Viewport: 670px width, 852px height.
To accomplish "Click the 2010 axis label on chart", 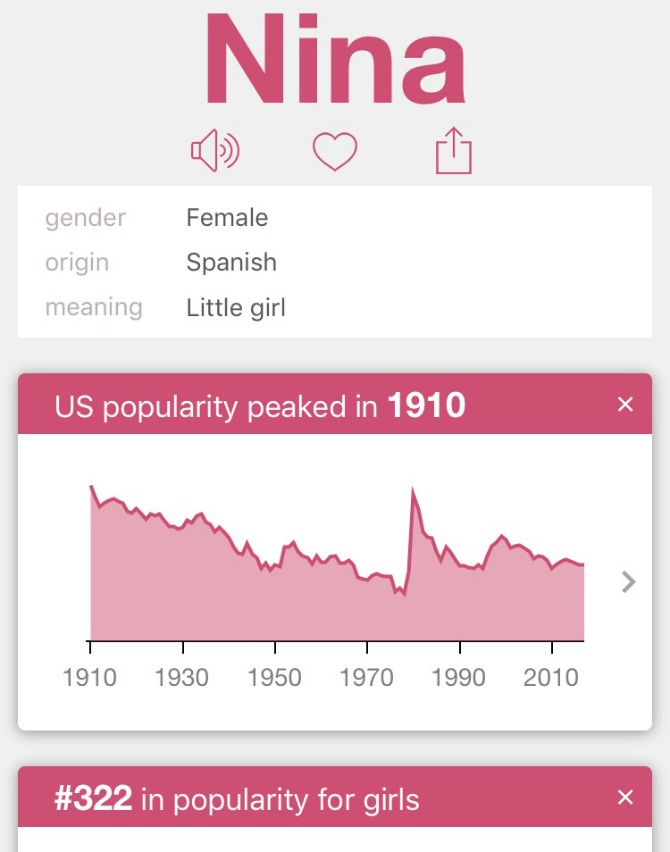I will pyautogui.click(x=550, y=678).
